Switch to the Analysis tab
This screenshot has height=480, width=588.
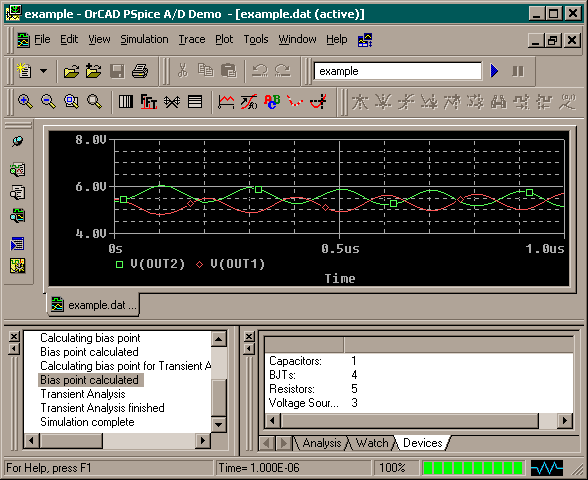point(322,443)
